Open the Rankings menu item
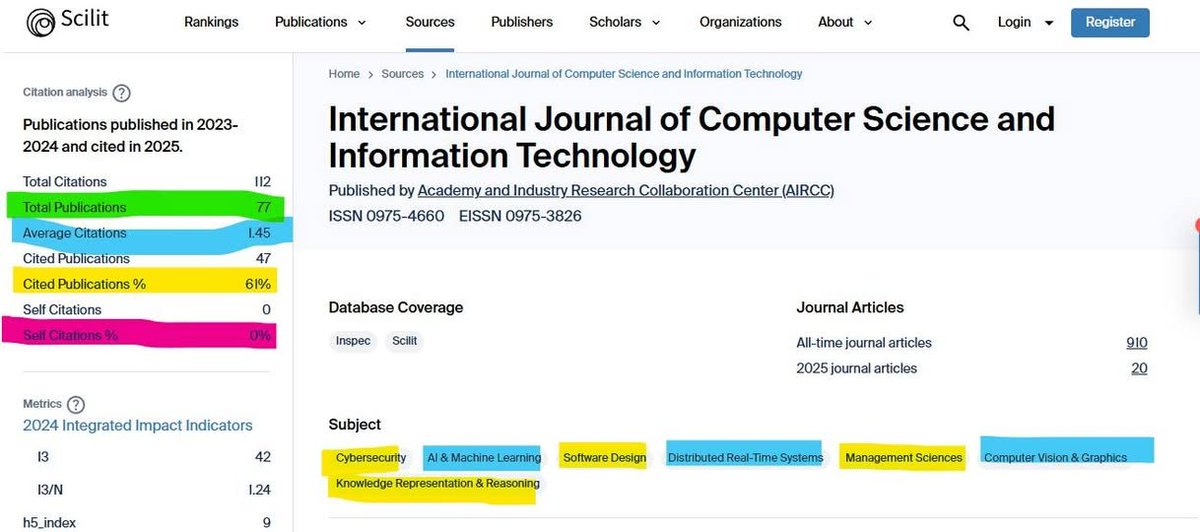Screen dimensions: 1200x532 pos(210,22)
